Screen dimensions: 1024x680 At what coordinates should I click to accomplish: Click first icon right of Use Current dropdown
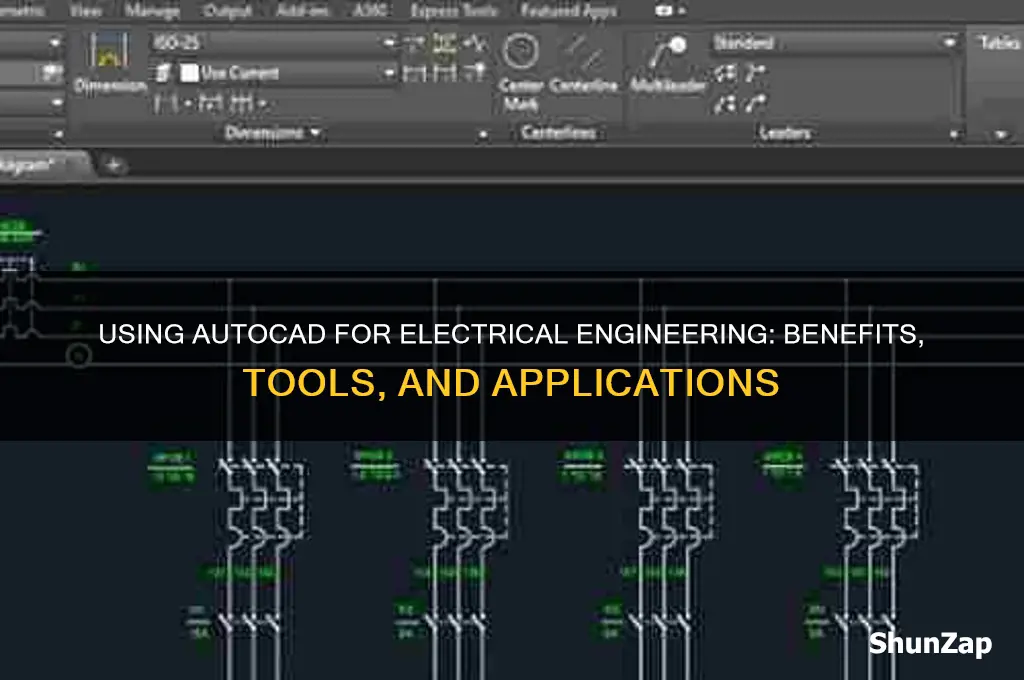coord(414,73)
